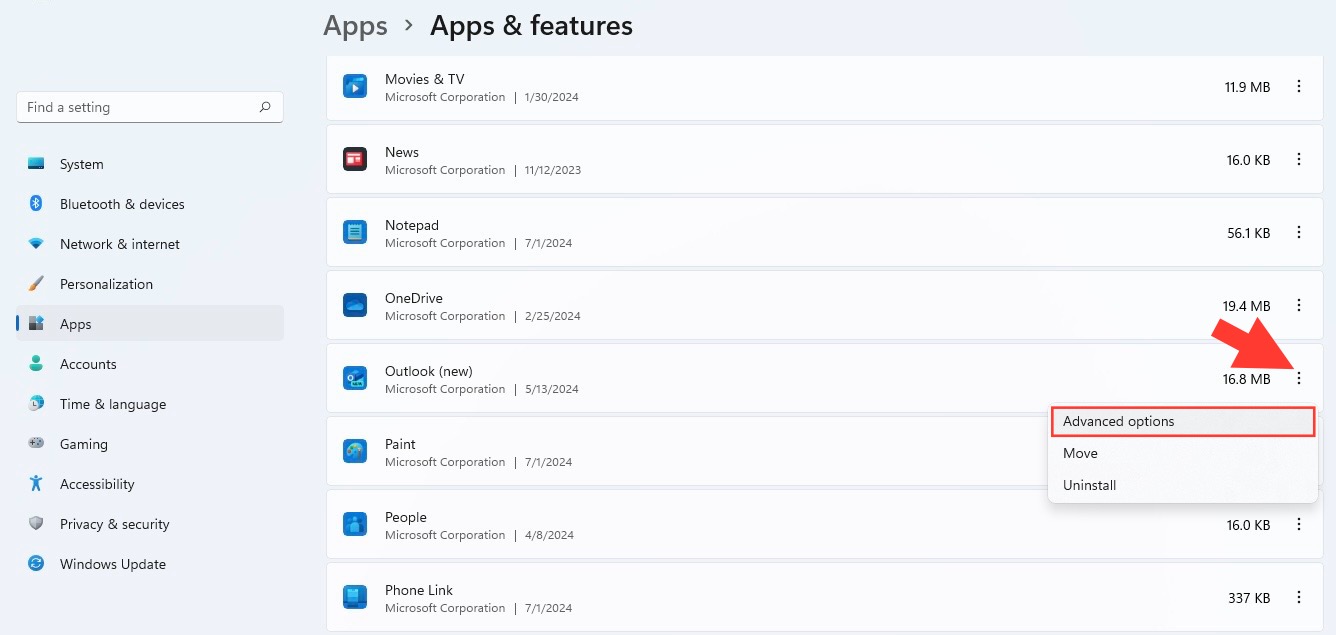Image resolution: width=1336 pixels, height=635 pixels.
Task: Open the three-dot menu for People
Action: [x=1299, y=525]
